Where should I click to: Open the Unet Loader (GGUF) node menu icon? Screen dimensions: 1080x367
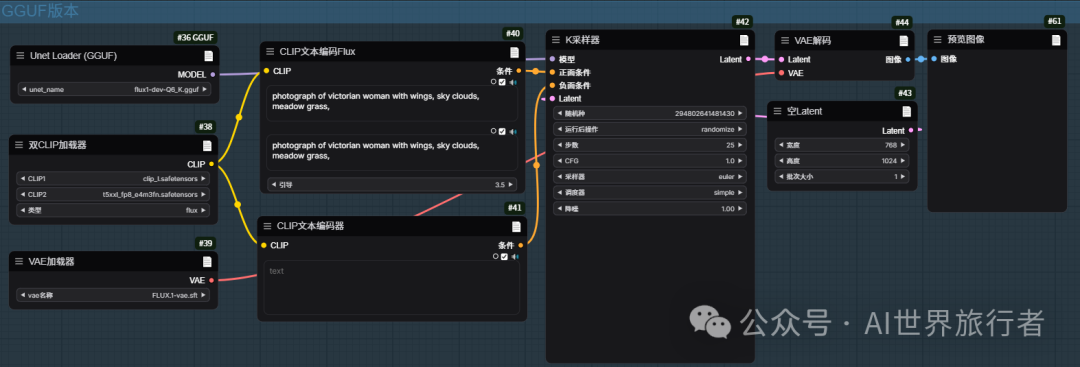[x=21, y=56]
